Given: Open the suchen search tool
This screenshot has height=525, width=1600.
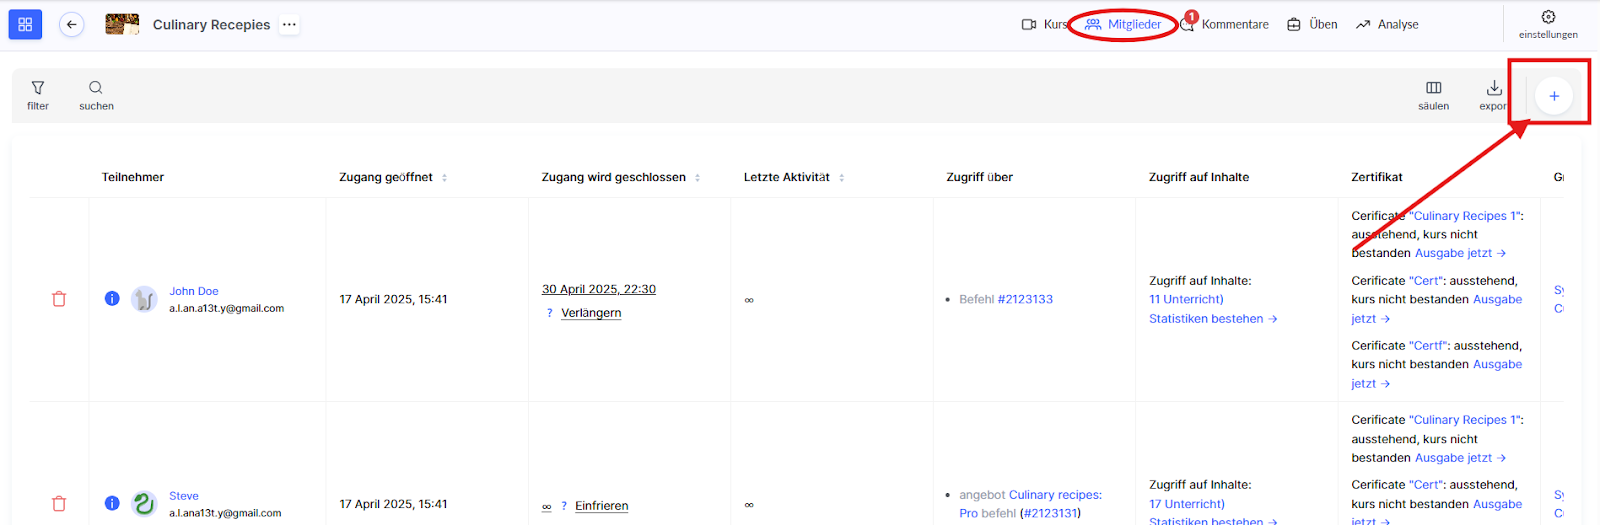Looking at the screenshot, I should 96,95.
